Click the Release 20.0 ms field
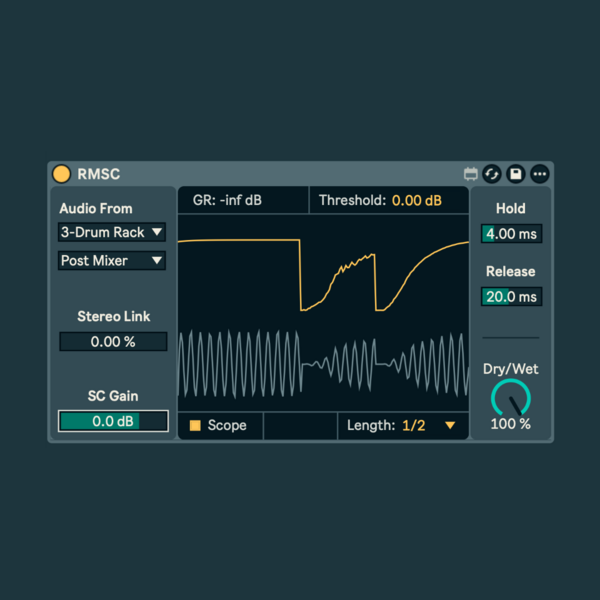Screen dimensions: 600x600 tap(511, 297)
